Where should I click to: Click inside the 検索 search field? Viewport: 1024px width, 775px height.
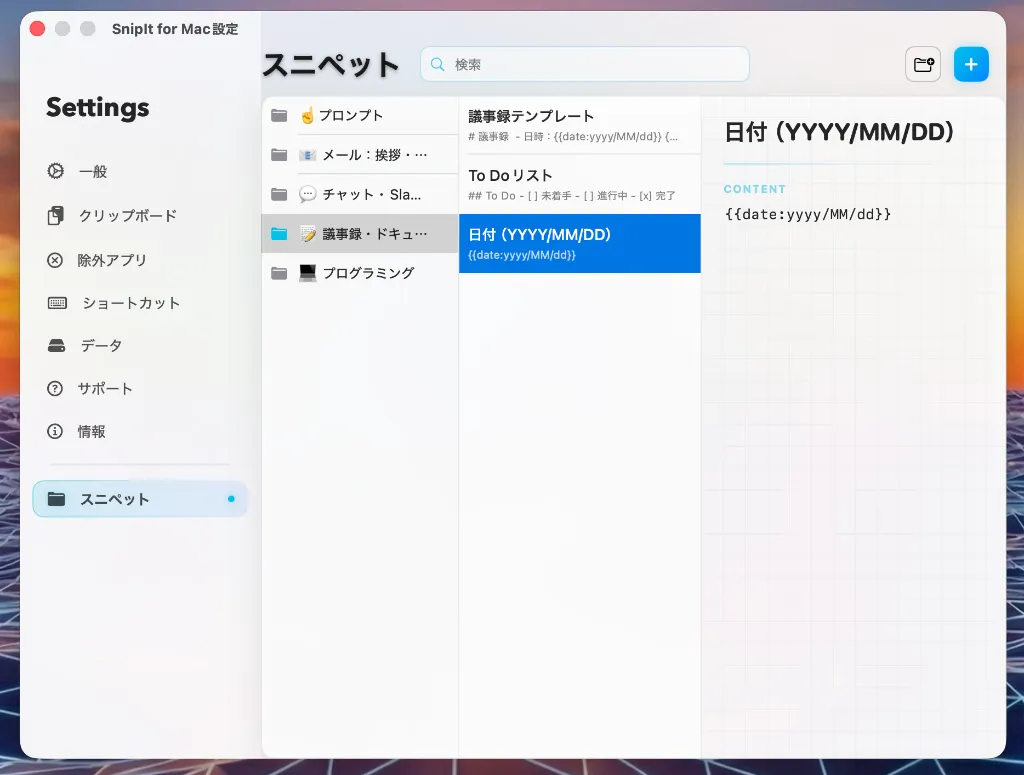click(x=584, y=63)
